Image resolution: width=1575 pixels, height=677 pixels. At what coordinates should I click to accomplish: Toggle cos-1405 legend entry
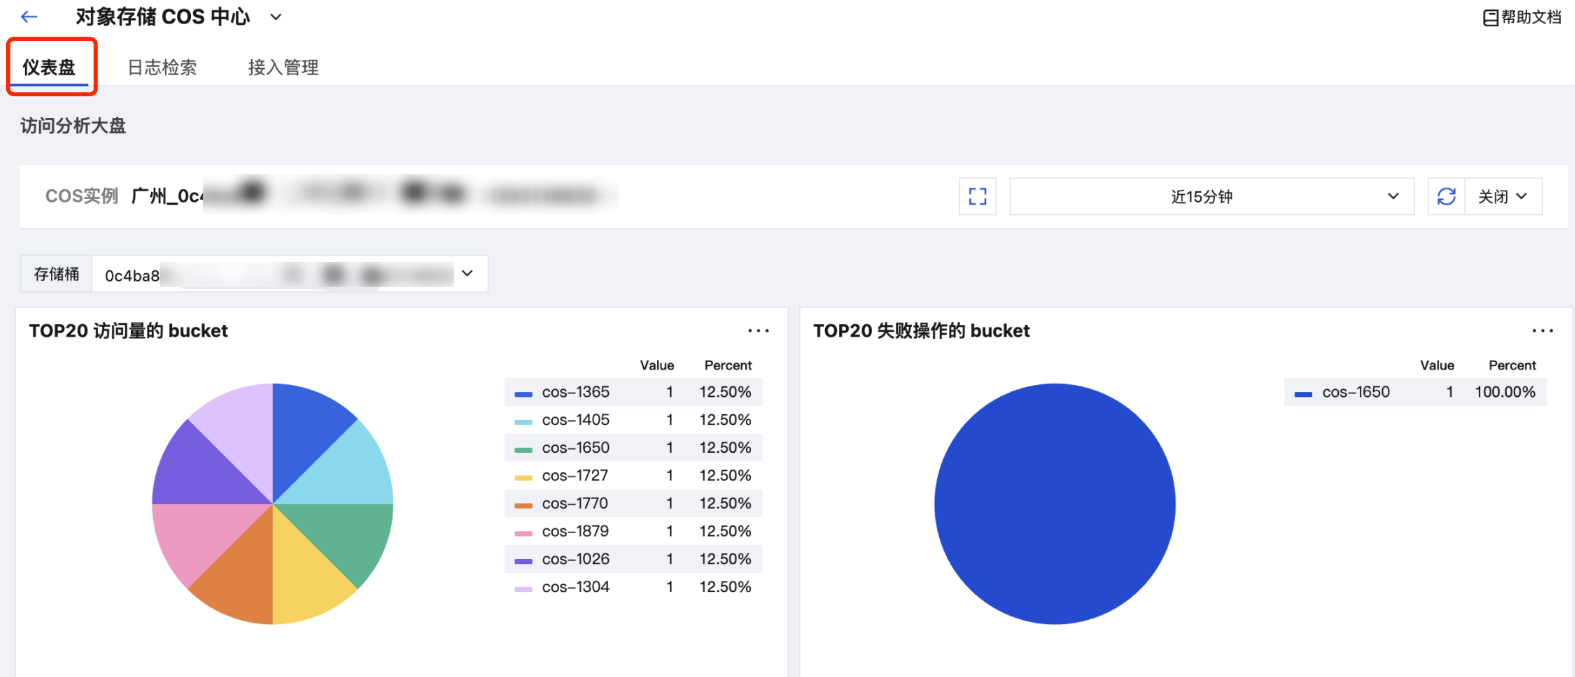[x=575, y=420]
